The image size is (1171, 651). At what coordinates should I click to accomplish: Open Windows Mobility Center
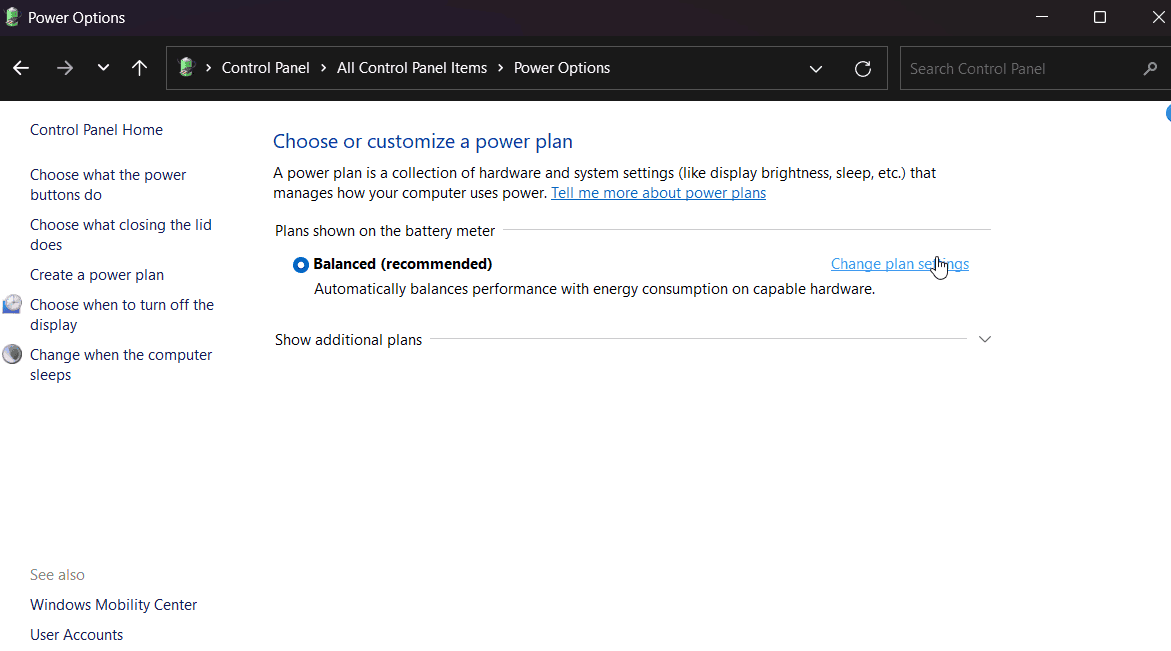click(114, 605)
